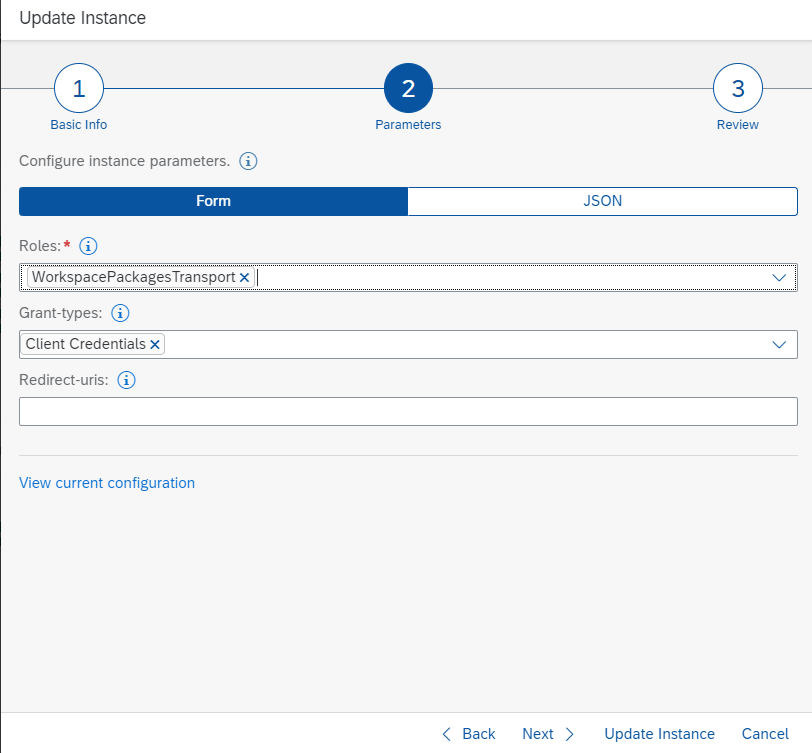Click info icon next to Configure instance parameters
The width and height of the screenshot is (812, 753).
click(249, 161)
